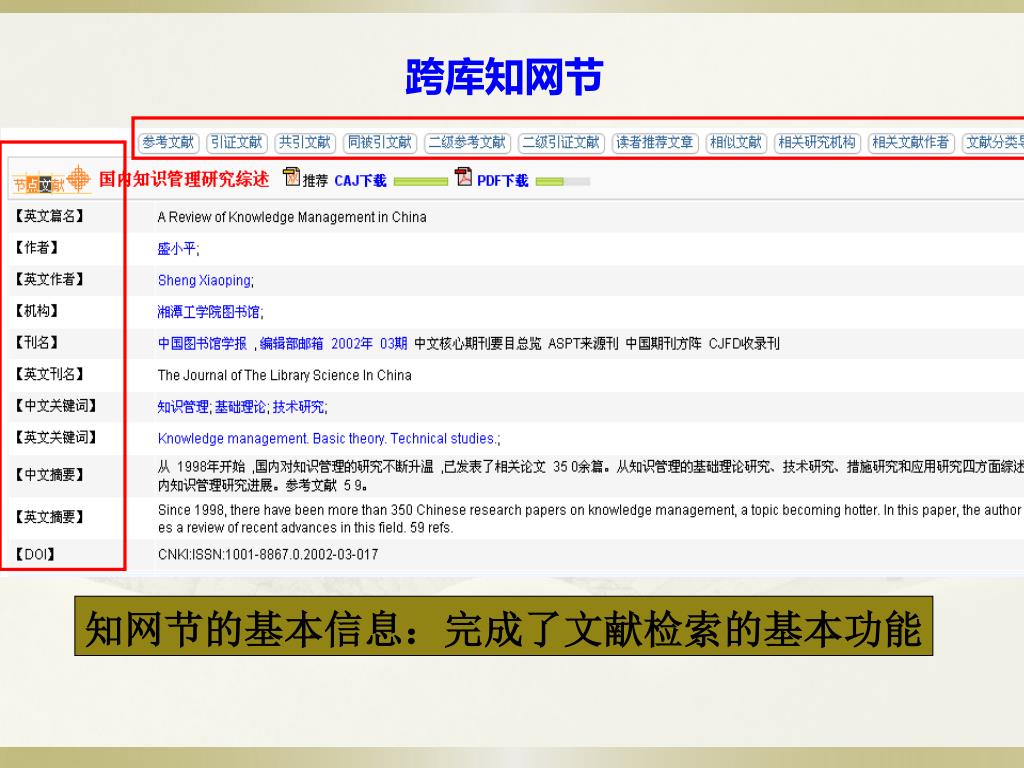
Task: Open the 2002年 issue year link
Action: point(351,344)
